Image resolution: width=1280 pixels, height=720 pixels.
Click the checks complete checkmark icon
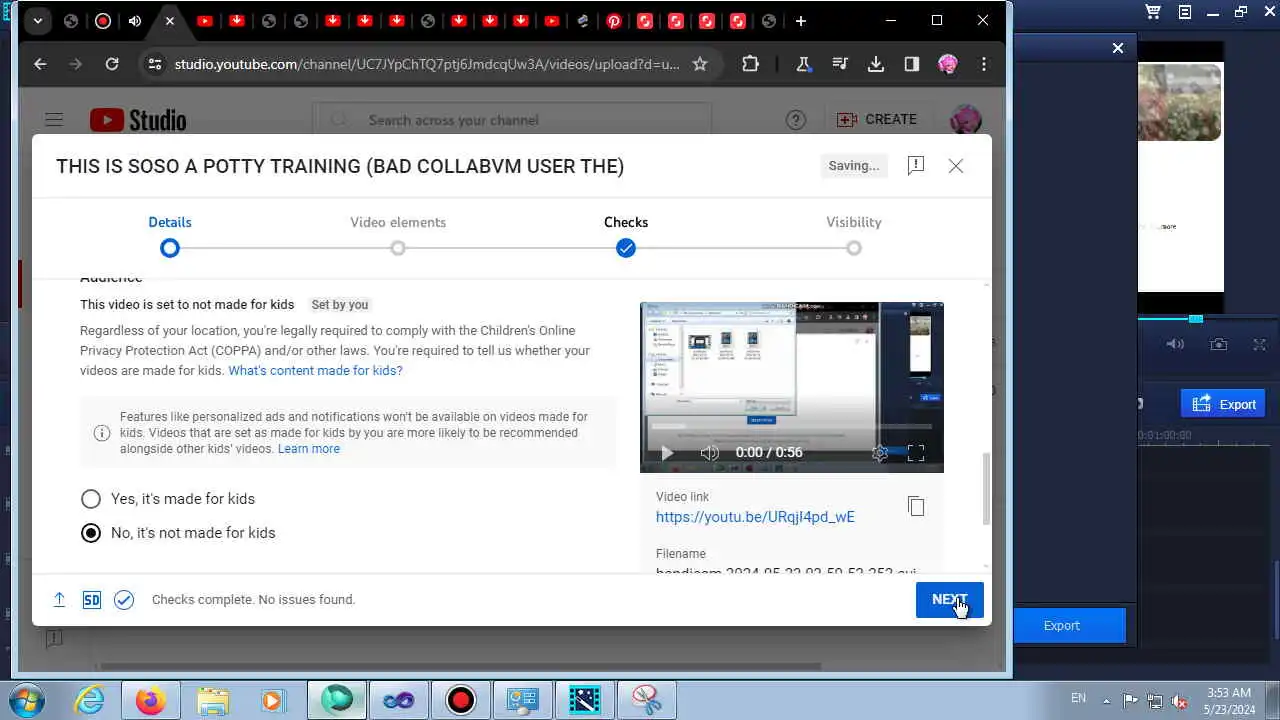[124, 600]
